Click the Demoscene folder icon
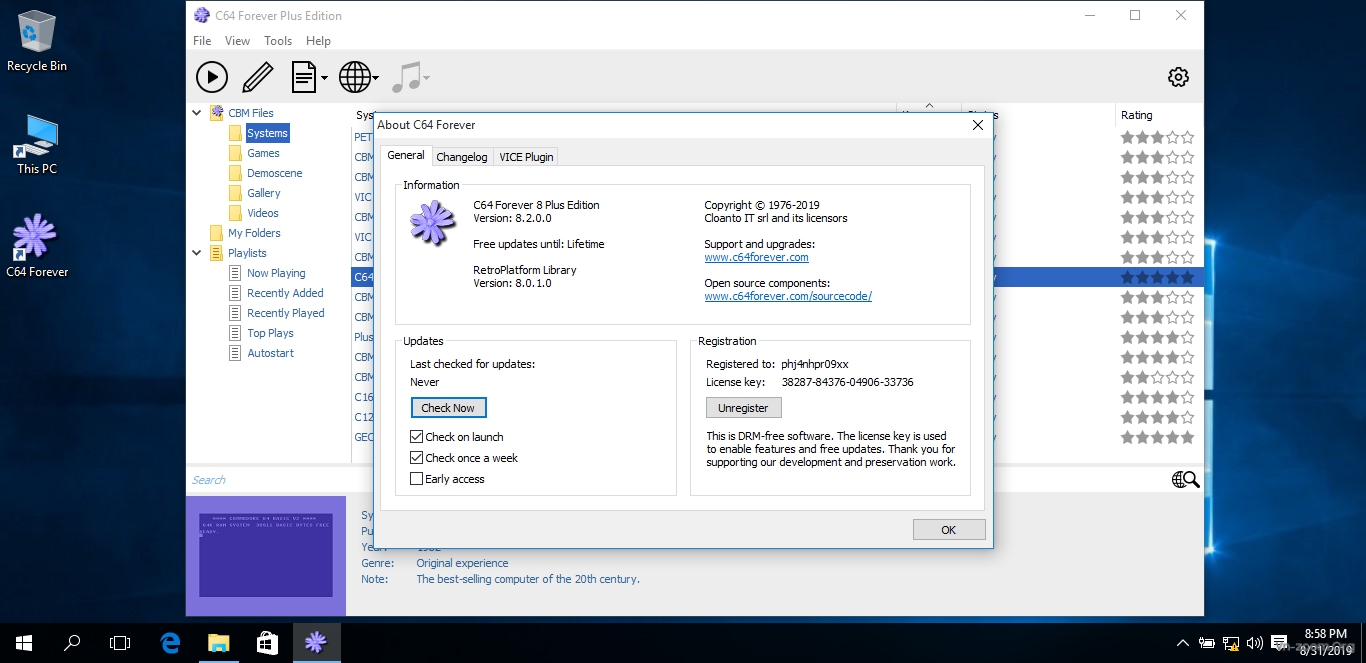The width and height of the screenshot is (1366, 663). tap(235, 173)
